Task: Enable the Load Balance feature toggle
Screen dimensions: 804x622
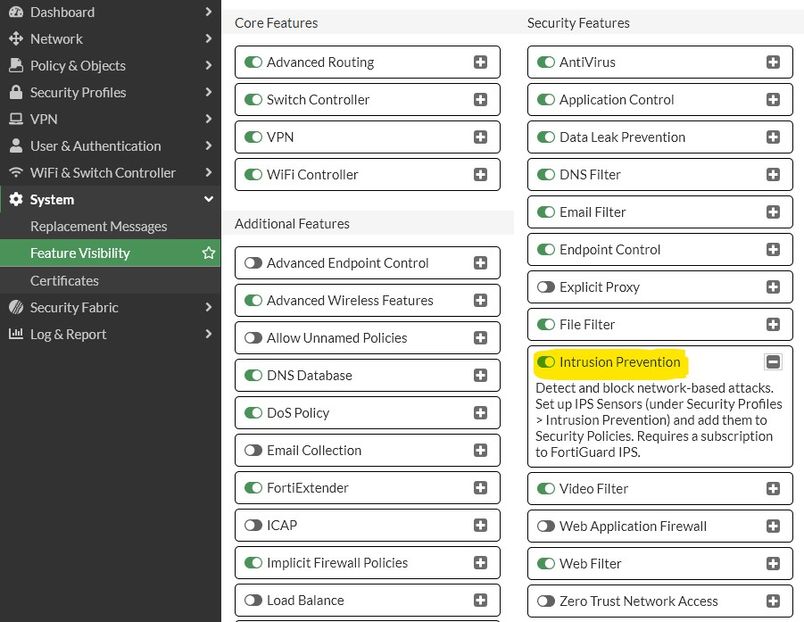Action: 253,600
